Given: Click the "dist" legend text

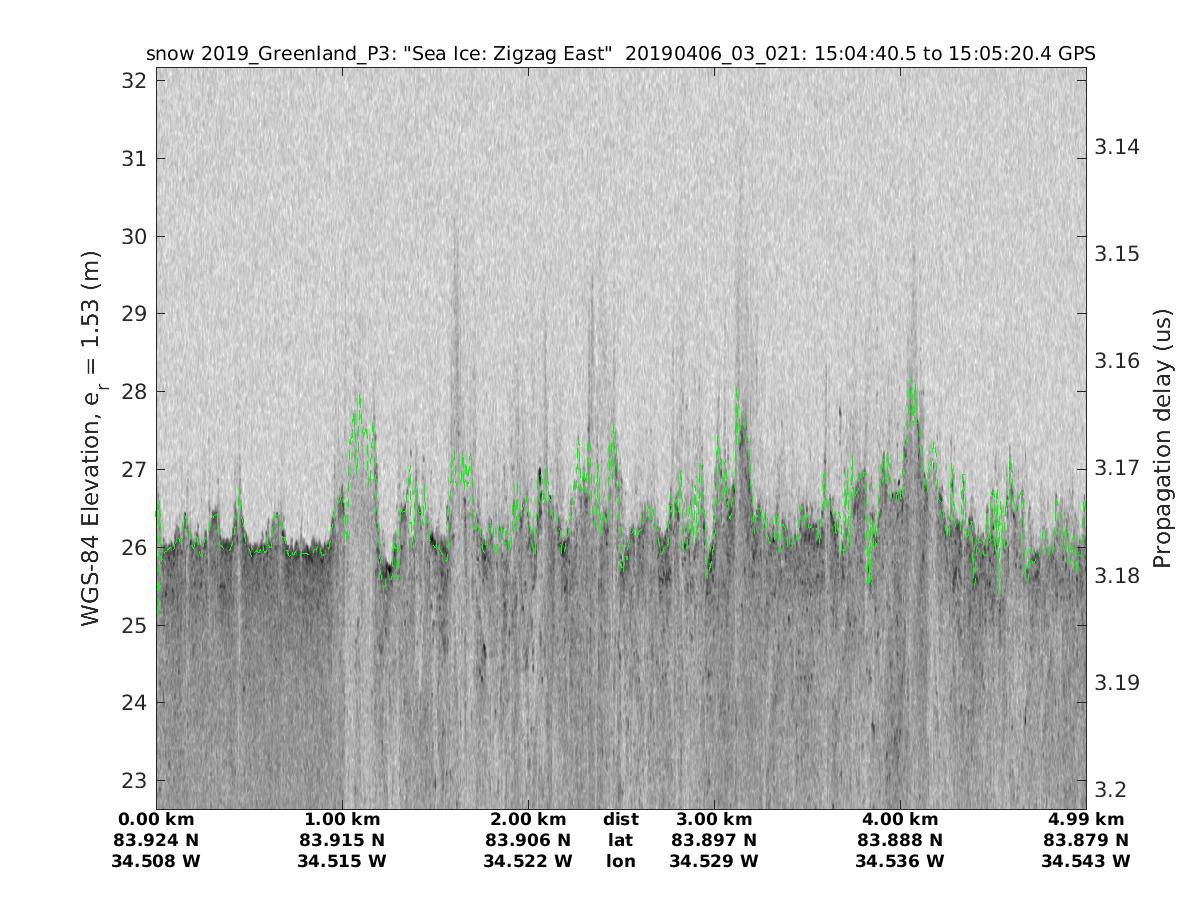Looking at the screenshot, I should pos(621,820).
